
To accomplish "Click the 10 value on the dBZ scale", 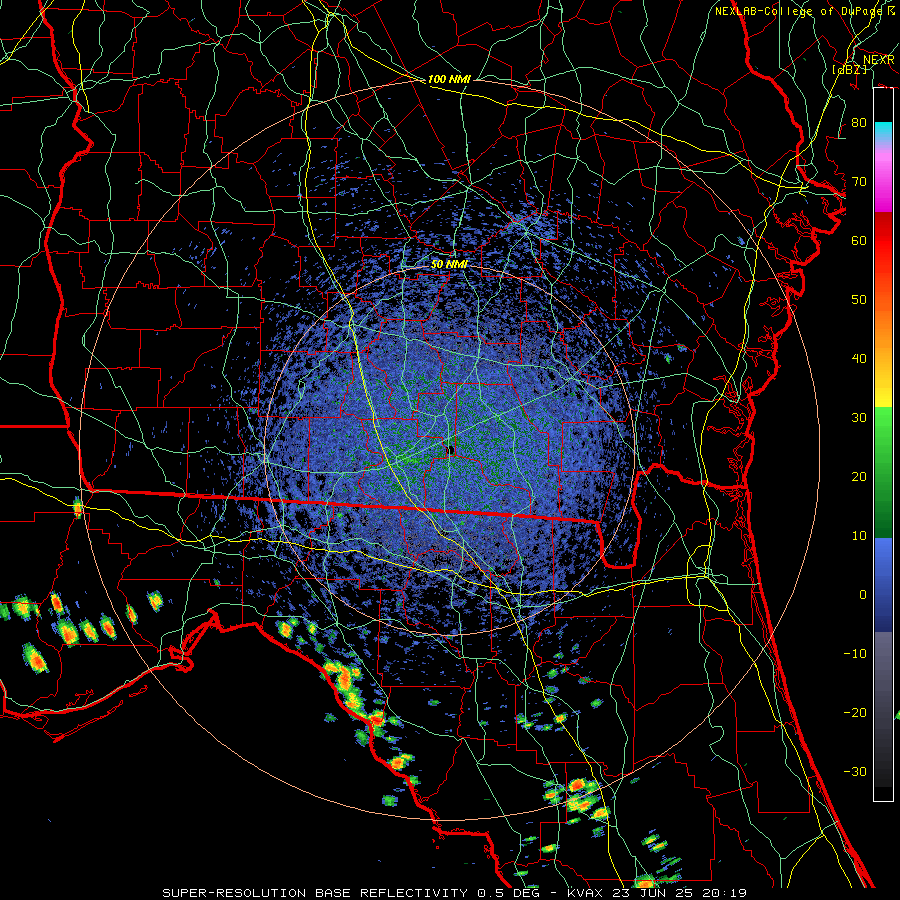I will (x=859, y=536).
